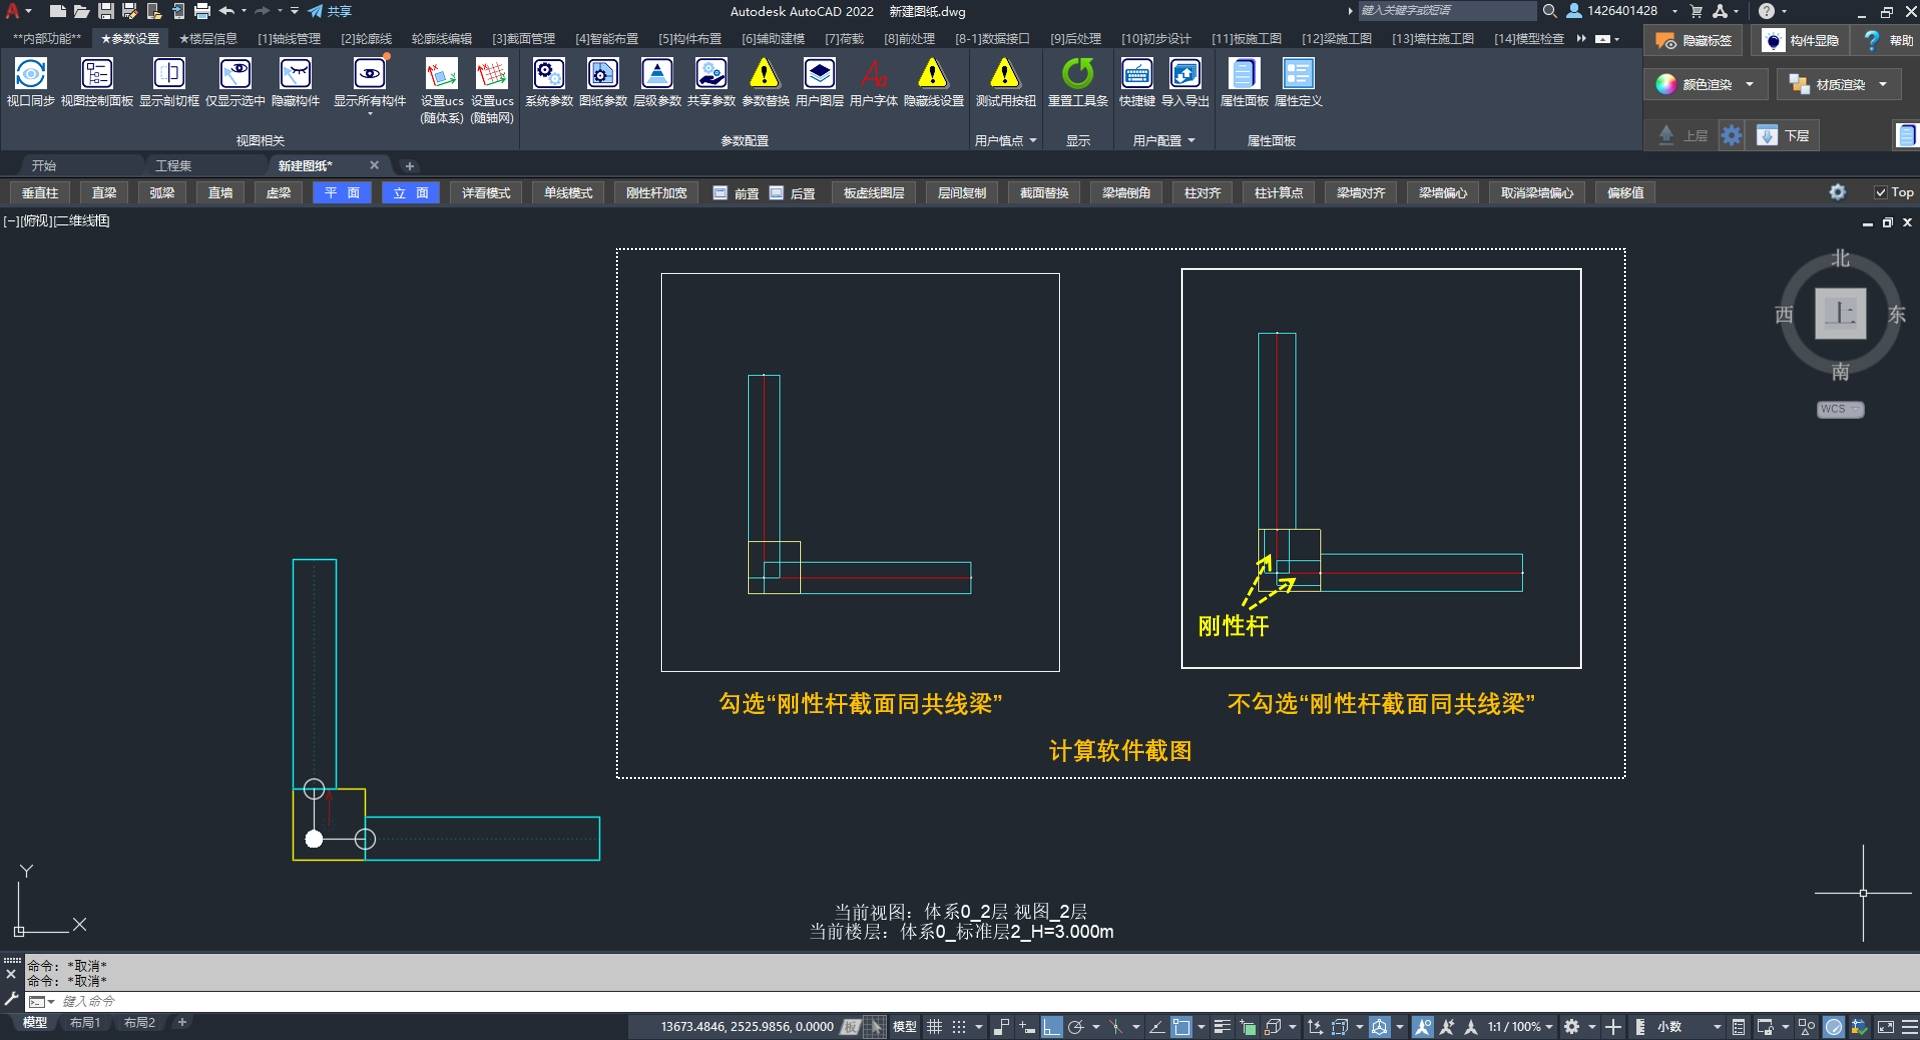Open the [3]截面管理 ribbon tab
This screenshot has width=1920, height=1040.
(x=523, y=39)
